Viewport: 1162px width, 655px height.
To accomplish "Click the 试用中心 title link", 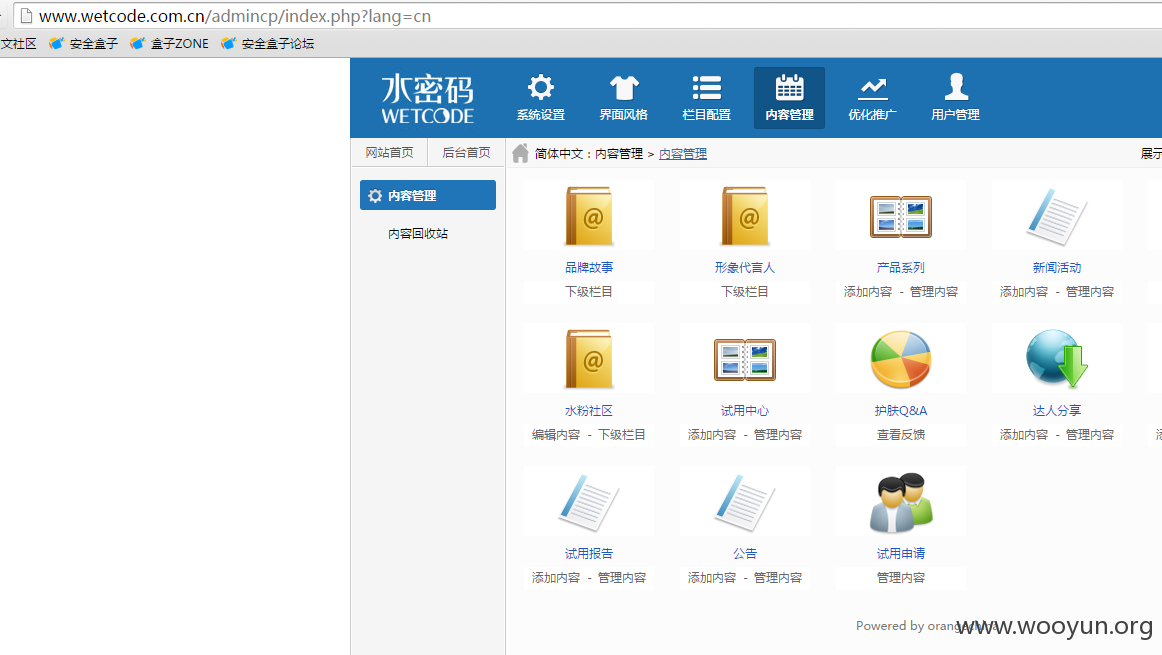I will click(x=745, y=410).
